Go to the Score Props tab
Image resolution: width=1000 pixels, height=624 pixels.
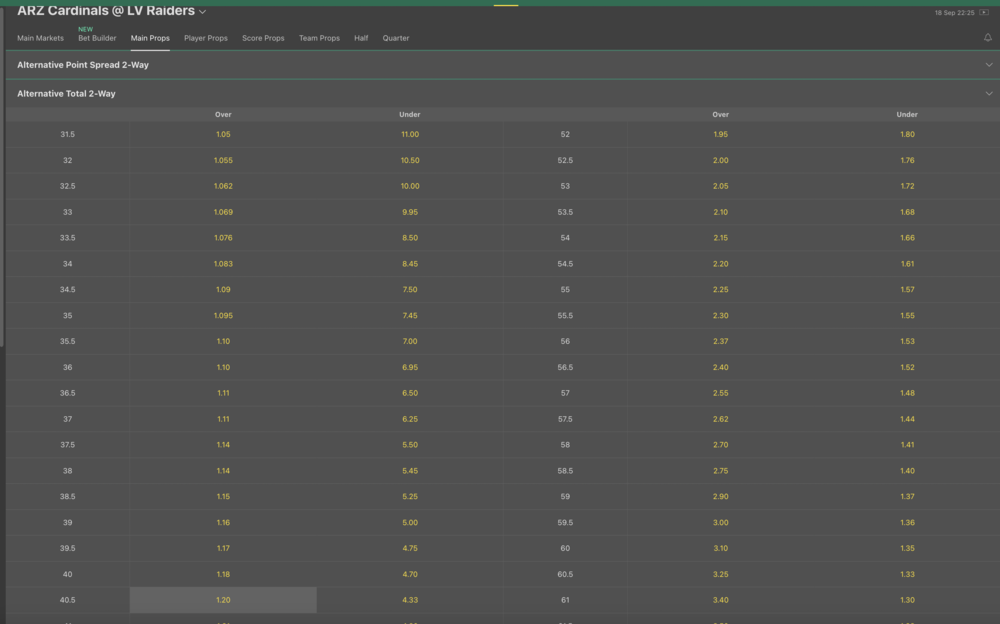(x=263, y=38)
